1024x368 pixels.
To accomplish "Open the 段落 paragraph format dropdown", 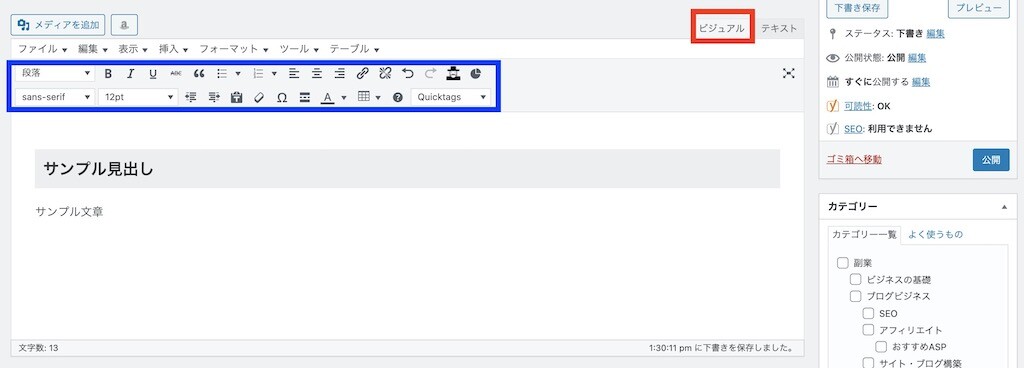I will [x=56, y=74].
